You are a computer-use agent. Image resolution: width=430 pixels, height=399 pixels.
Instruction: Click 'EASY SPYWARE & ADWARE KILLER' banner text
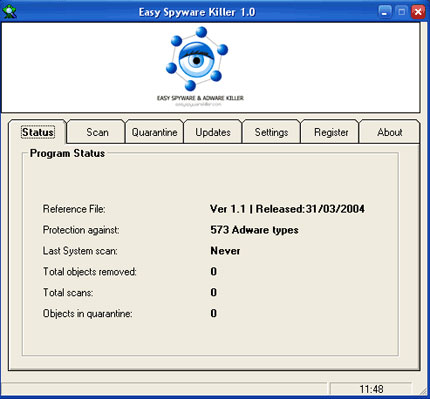click(x=200, y=98)
